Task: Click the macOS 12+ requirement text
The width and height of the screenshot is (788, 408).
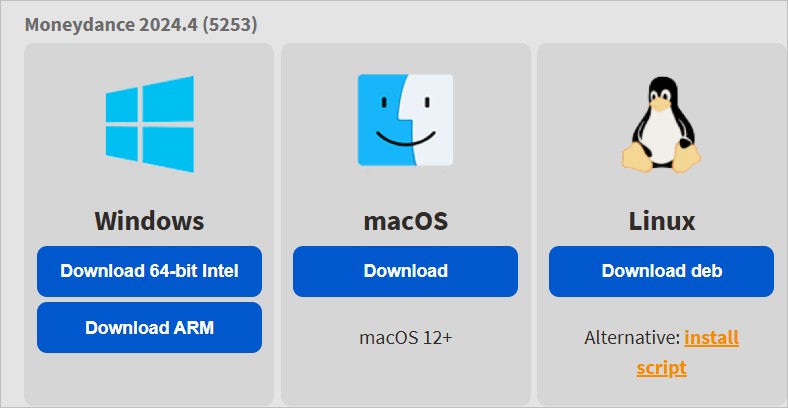Action: (405, 337)
